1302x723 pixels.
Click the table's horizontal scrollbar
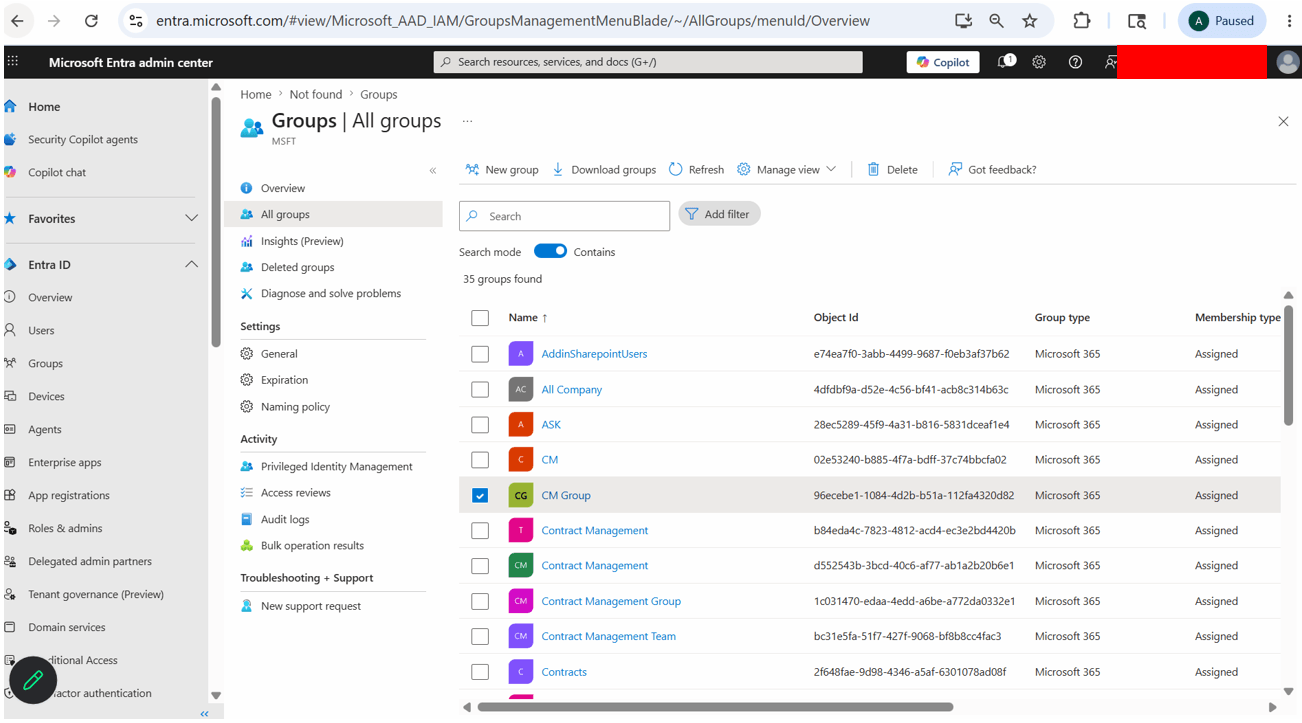click(x=715, y=707)
